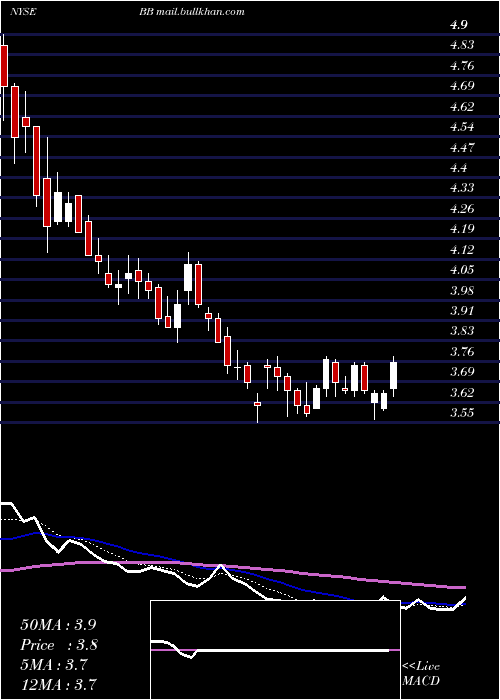The height and width of the screenshot is (700, 500).
Task: Click the Price : 3.8 readout
Action: tap(59, 645)
